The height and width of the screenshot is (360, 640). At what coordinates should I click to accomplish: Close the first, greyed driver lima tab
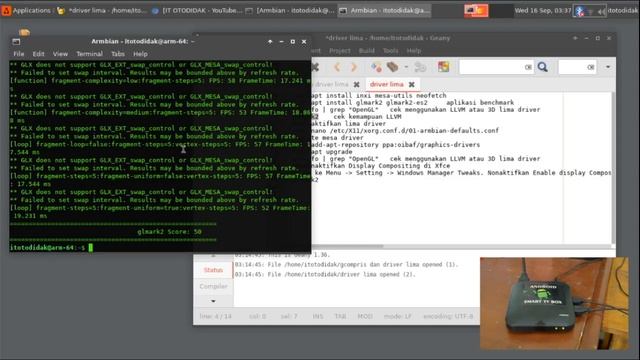coord(357,84)
